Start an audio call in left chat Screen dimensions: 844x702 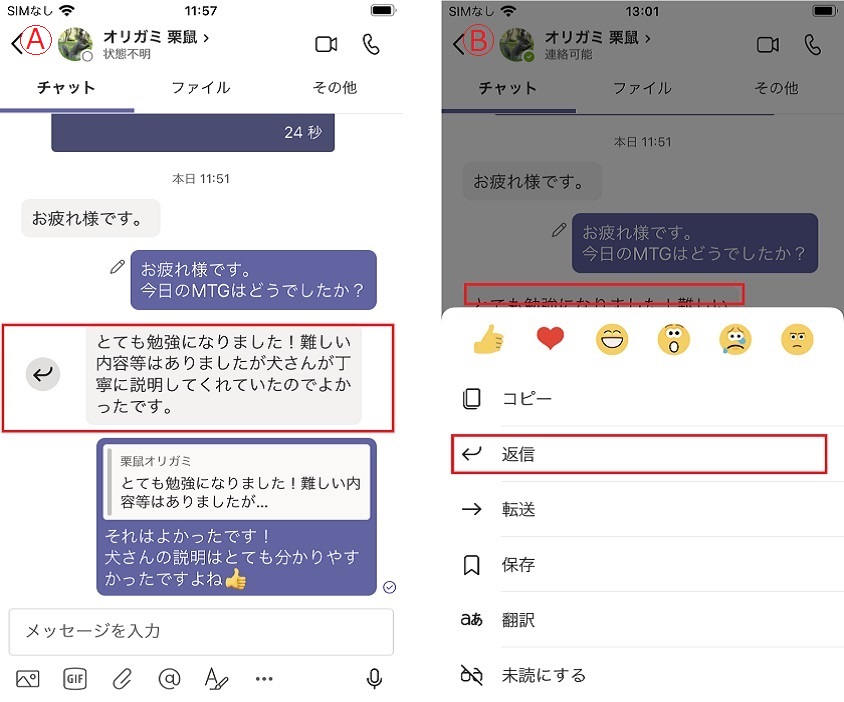[x=371, y=44]
